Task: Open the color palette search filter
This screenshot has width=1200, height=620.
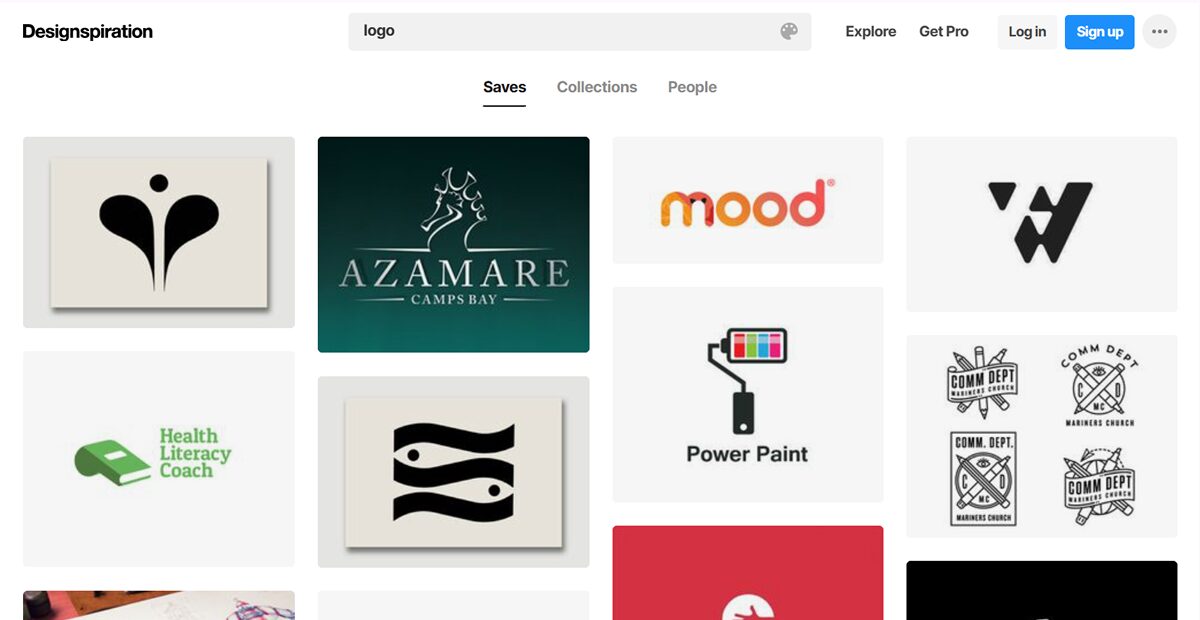Action: 789,31
